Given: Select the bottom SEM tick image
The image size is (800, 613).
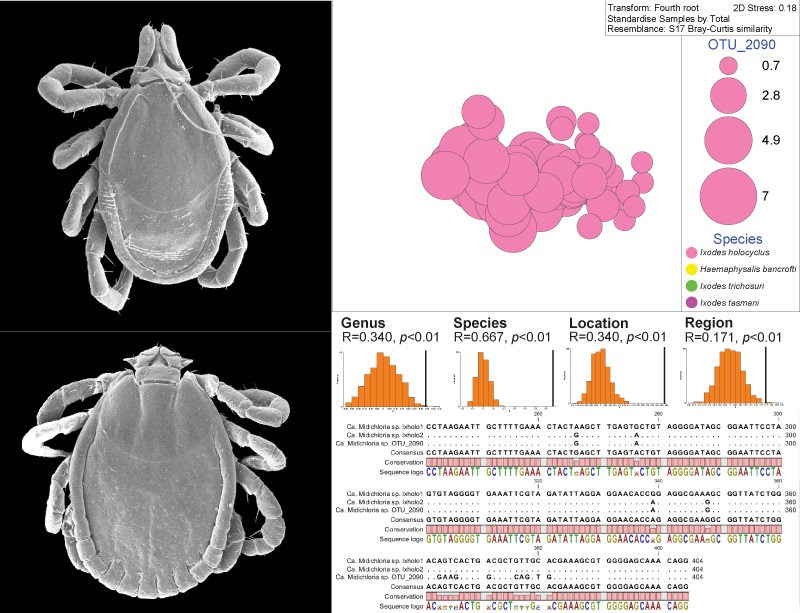Looking at the screenshot, I should click(x=165, y=473).
